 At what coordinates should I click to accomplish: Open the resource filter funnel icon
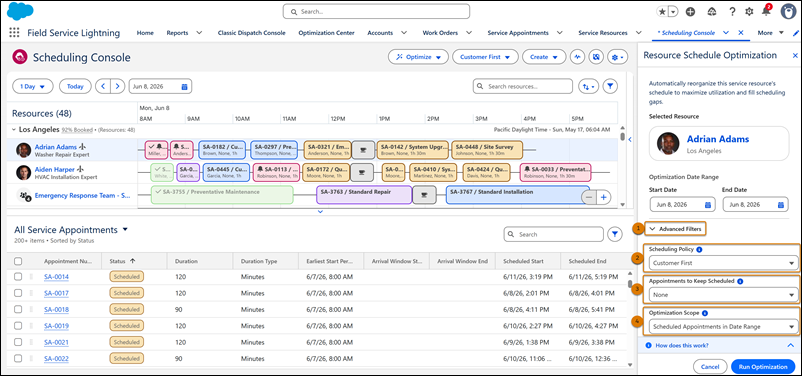coord(610,86)
